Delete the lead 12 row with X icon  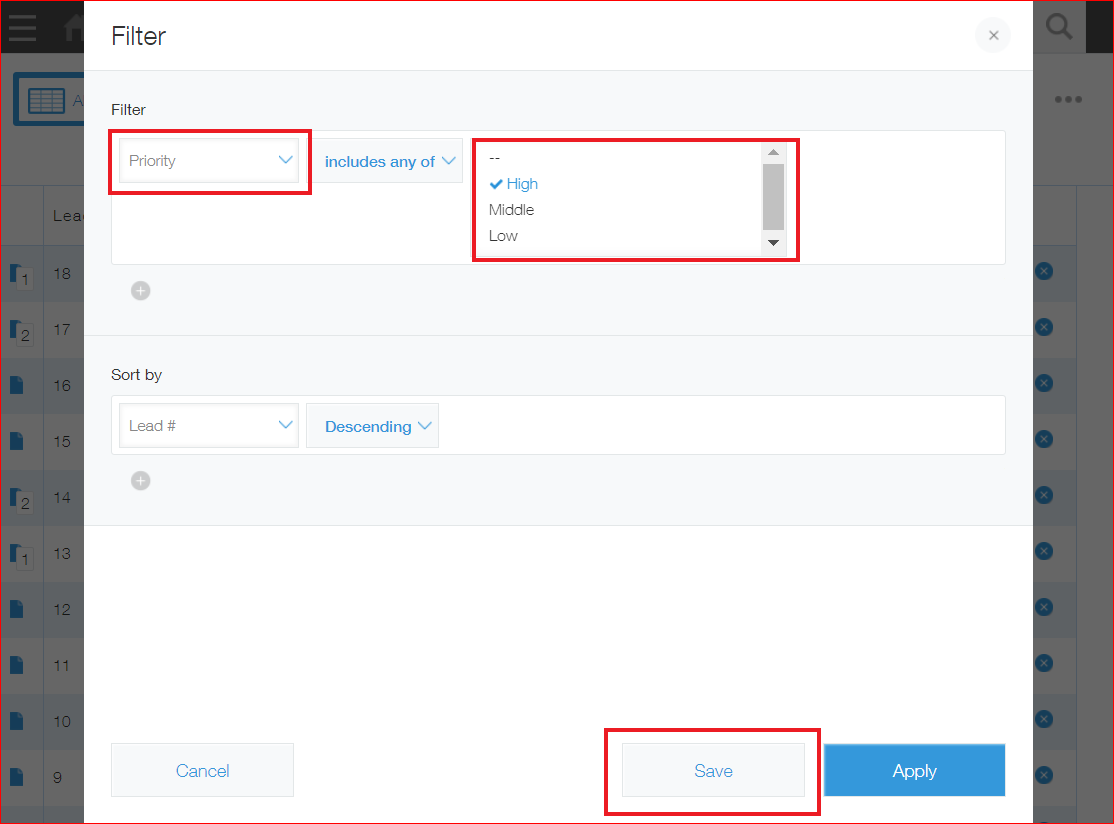pos(1044,607)
